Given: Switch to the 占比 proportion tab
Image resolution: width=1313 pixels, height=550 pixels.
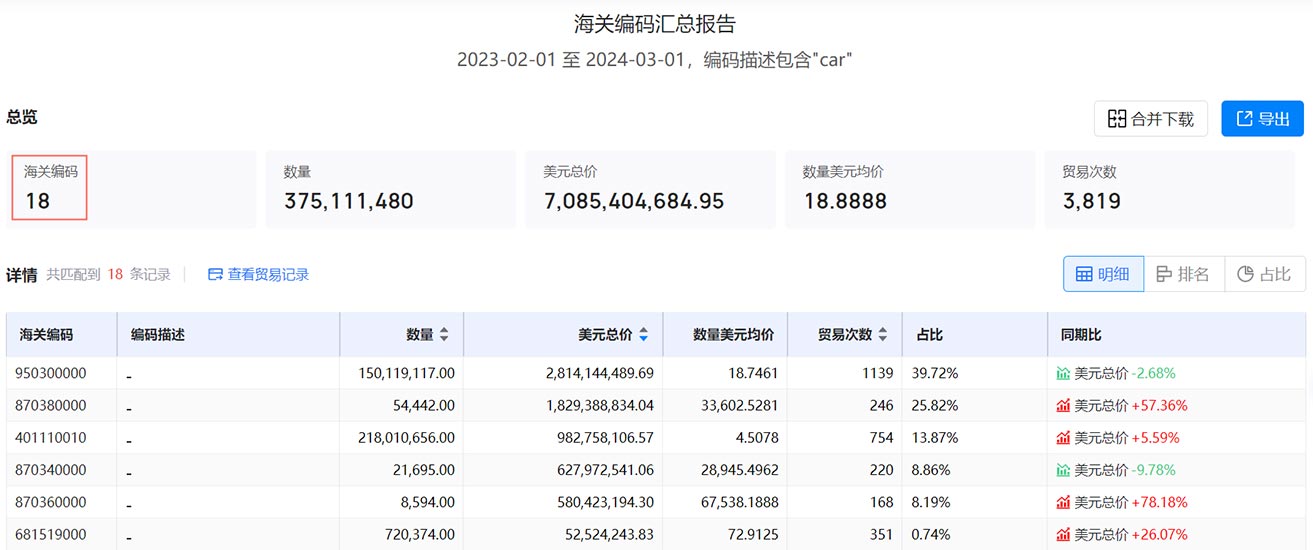Looking at the screenshot, I should (x=1264, y=274).
